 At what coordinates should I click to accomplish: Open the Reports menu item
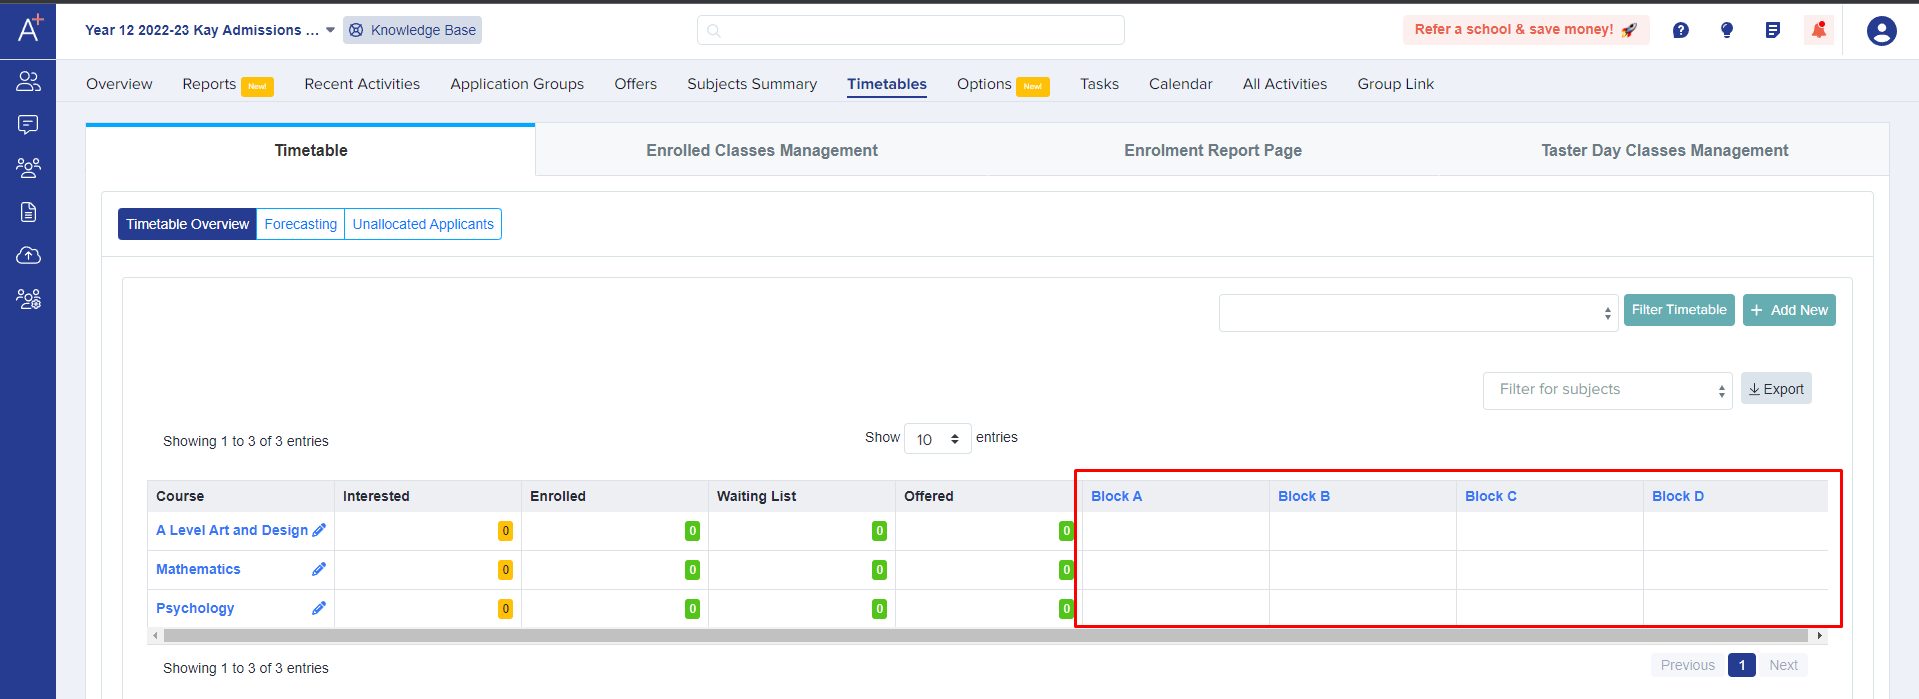[209, 84]
